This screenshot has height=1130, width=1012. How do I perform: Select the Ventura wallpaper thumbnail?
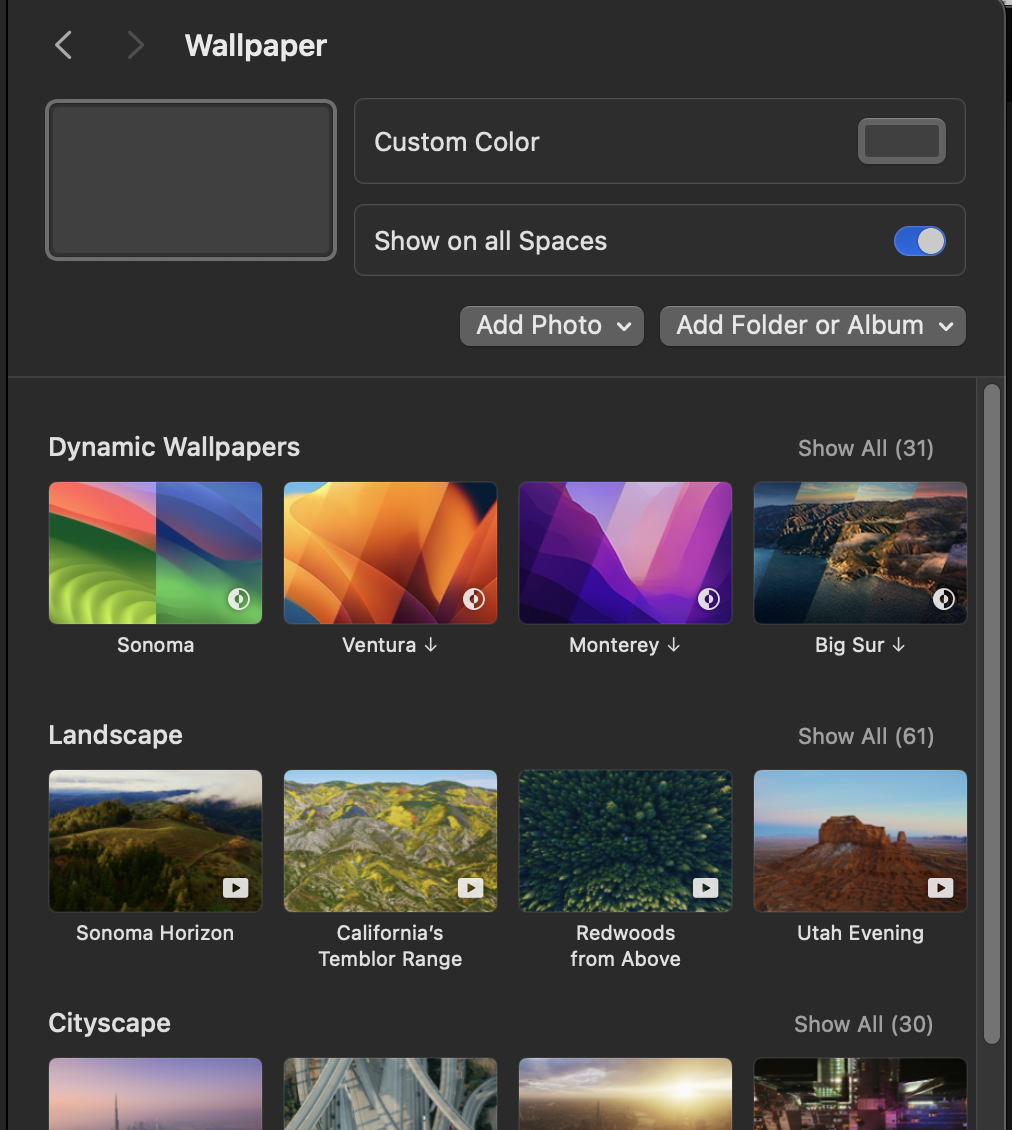(390, 553)
